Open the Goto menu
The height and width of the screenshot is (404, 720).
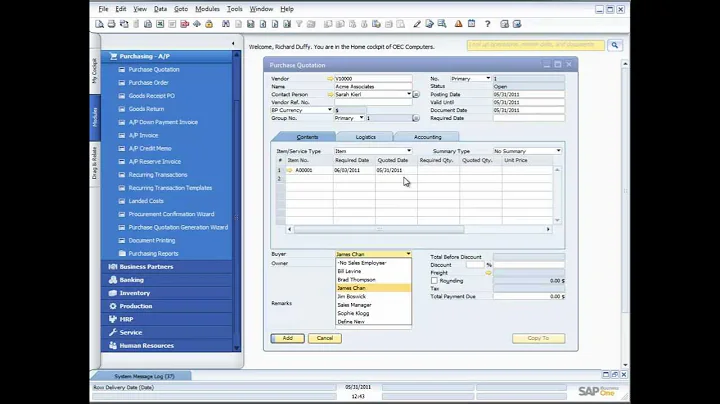(181, 9)
